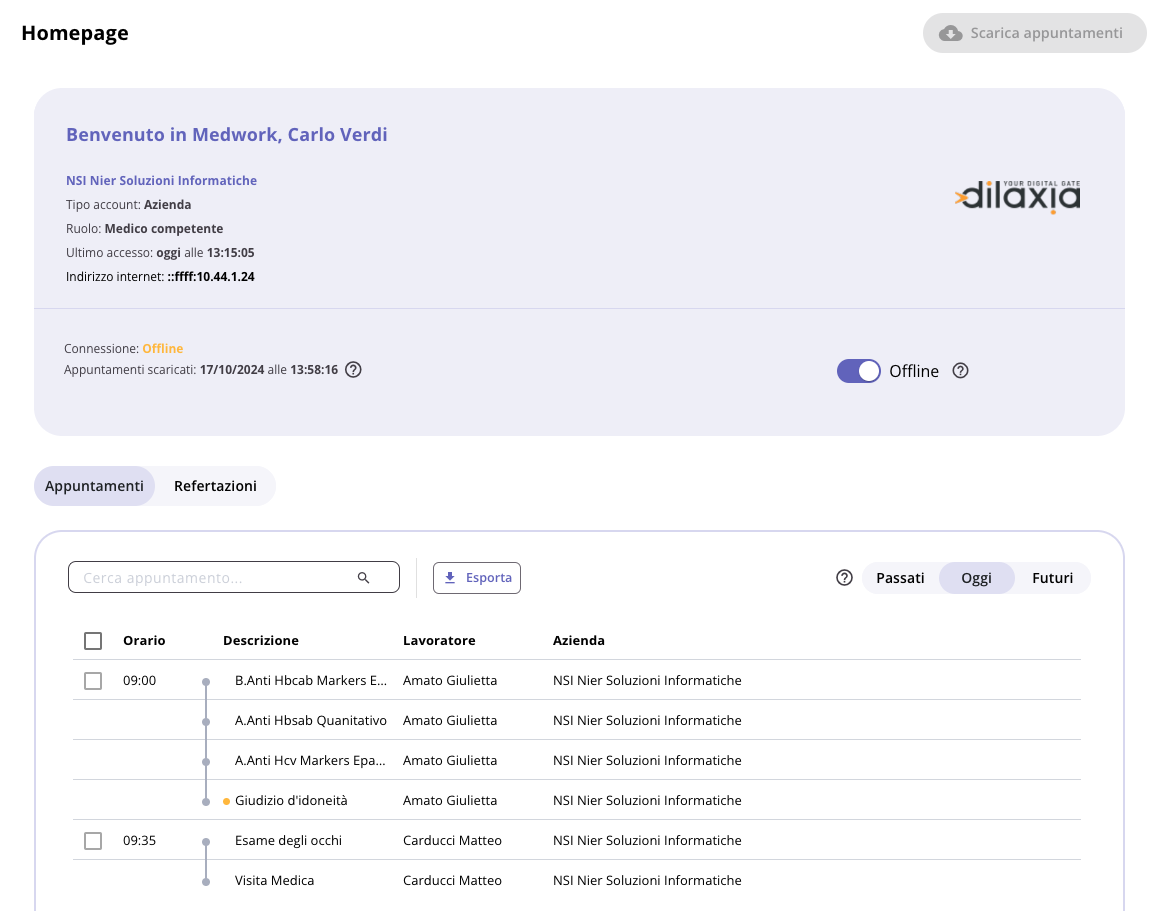Switch the filter to Passati appointments
The height and width of the screenshot is (911, 1161).
(900, 577)
